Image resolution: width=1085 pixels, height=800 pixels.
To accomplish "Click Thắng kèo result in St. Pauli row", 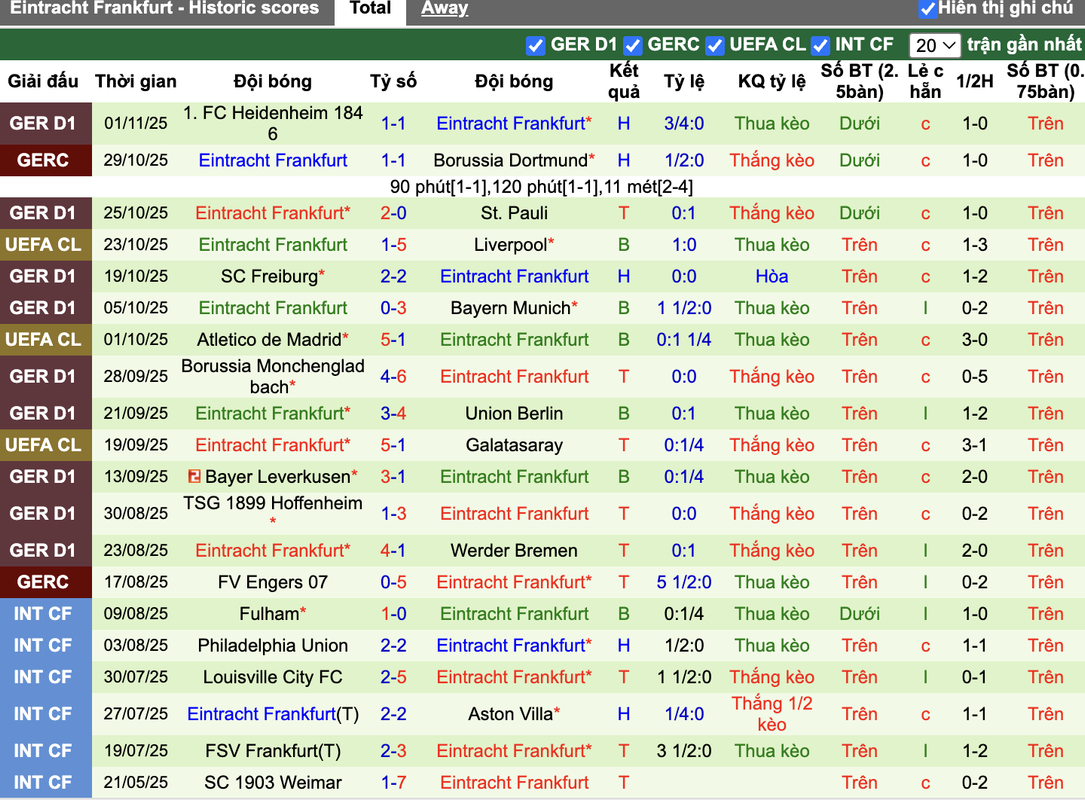I will pyautogui.click(x=772, y=213).
